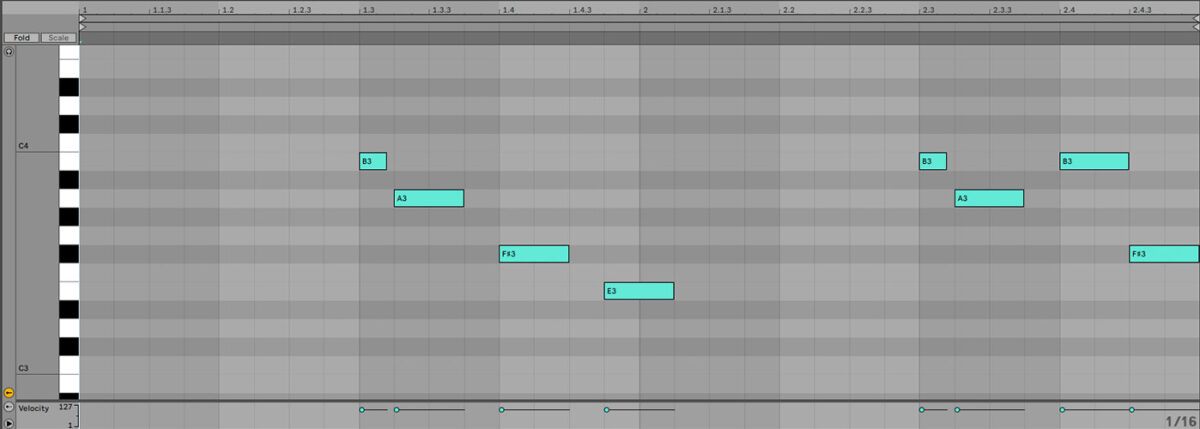This screenshot has width=1200, height=429.
Task: Click the 1/16 grid size label
Action: [x=1180, y=422]
